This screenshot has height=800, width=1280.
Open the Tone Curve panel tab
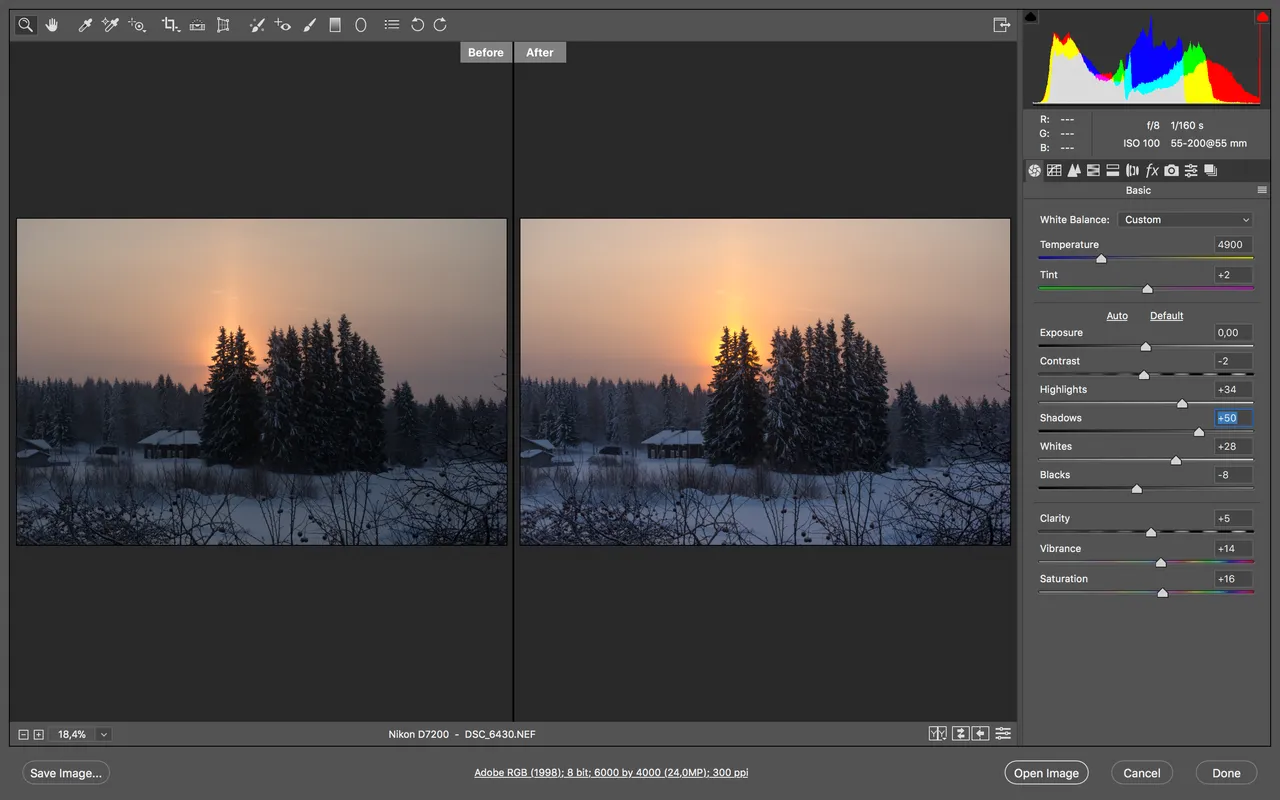[1054, 171]
